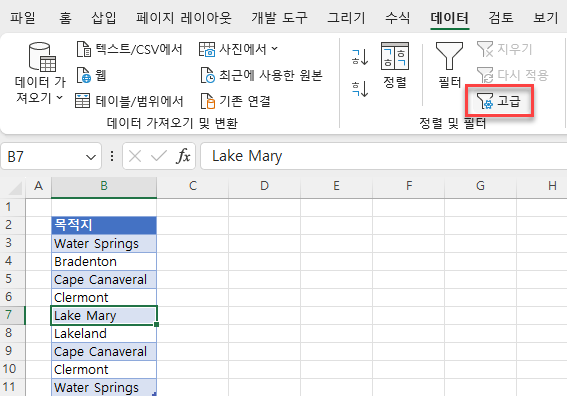Click 지우기 clear filter
The image size is (567, 396).
point(504,49)
